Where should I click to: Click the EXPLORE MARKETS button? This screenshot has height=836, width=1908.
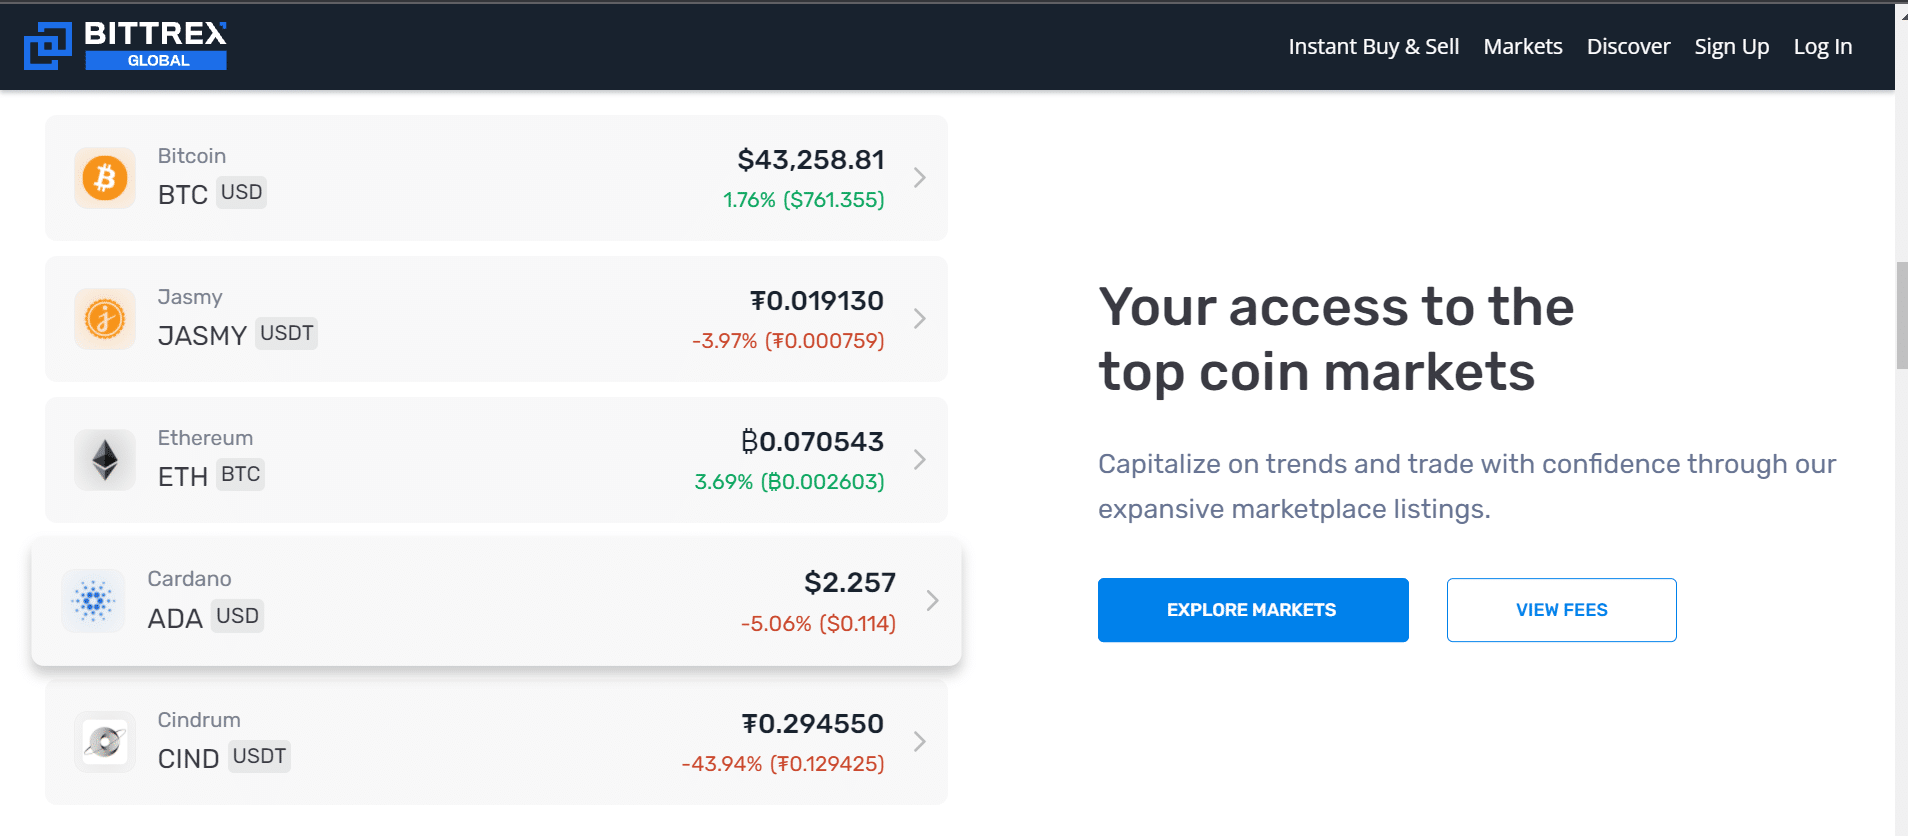click(x=1253, y=610)
